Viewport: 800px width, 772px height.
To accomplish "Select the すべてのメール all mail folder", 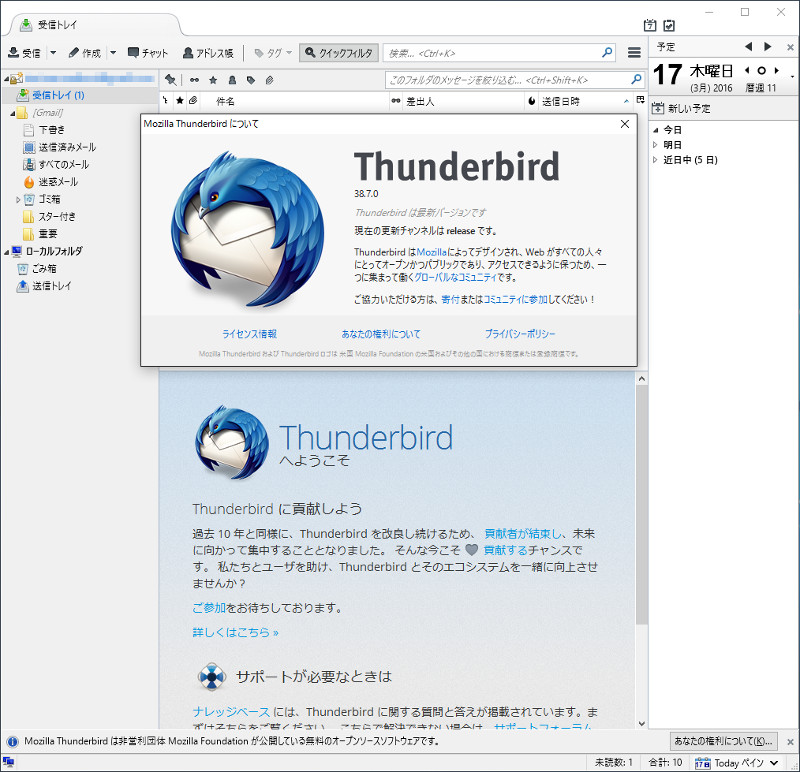I will click(x=64, y=164).
